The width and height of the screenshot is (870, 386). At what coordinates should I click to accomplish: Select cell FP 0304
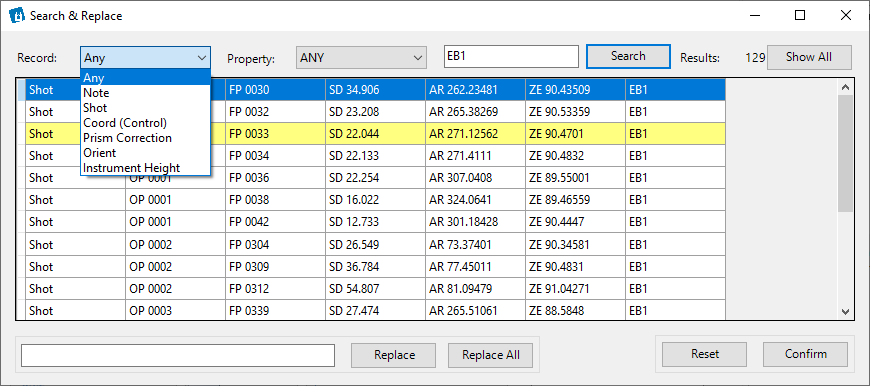click(275, 244)
